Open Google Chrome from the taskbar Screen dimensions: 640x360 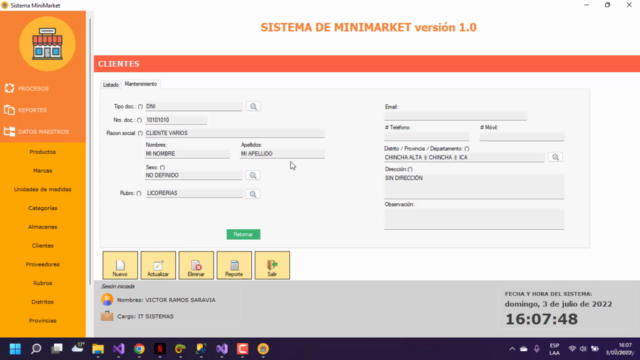click(139, 349)
